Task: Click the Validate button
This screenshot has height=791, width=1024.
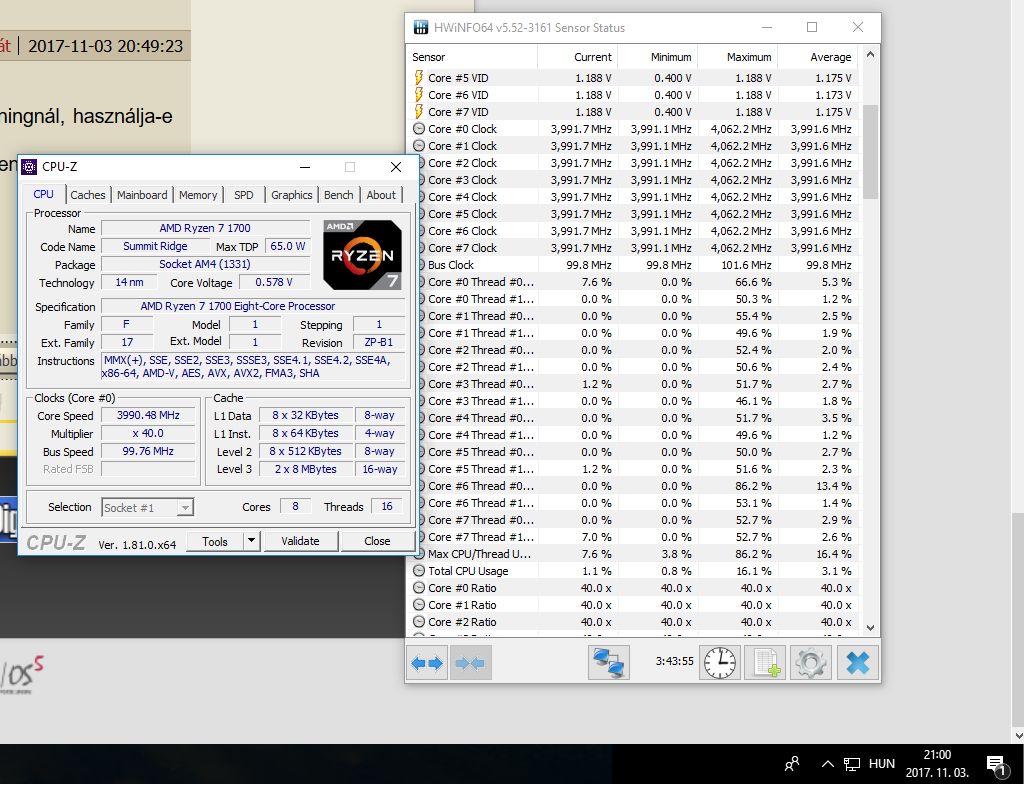Action: pyautogui.click(x=300, y=541)
